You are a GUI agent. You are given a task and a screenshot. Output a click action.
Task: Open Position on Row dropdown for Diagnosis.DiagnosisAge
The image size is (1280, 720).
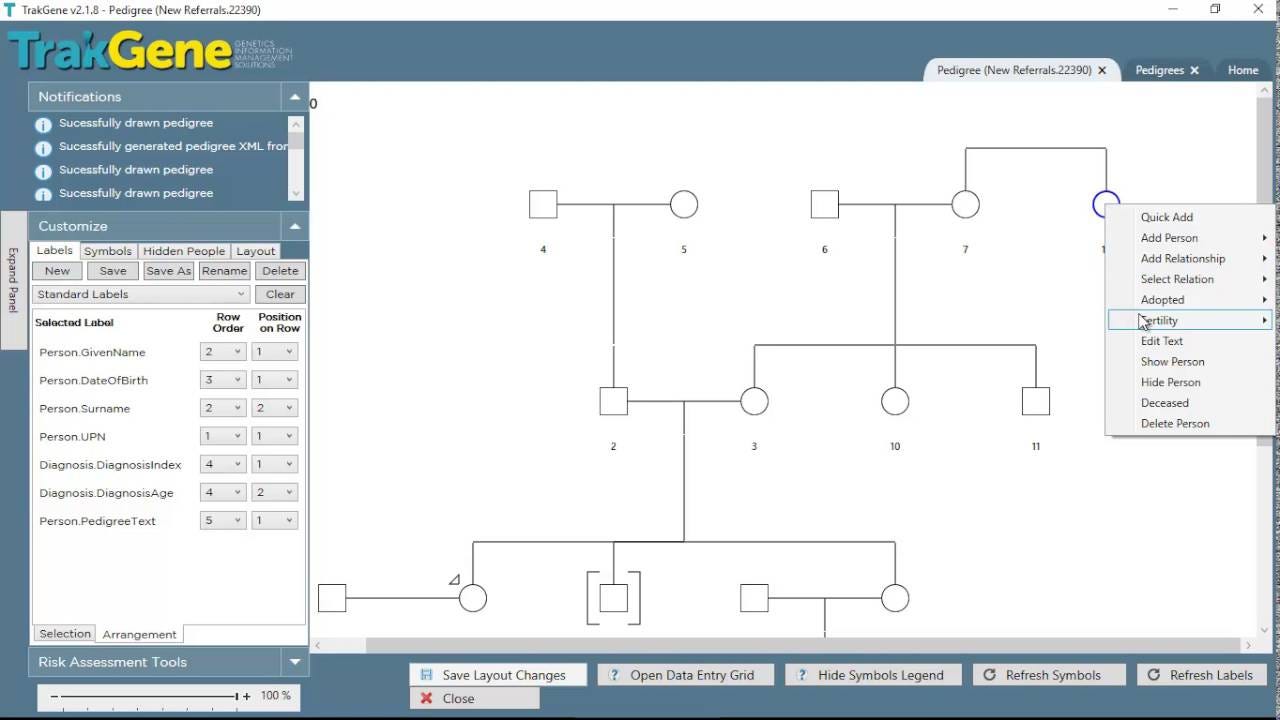(x=274, y=492)
